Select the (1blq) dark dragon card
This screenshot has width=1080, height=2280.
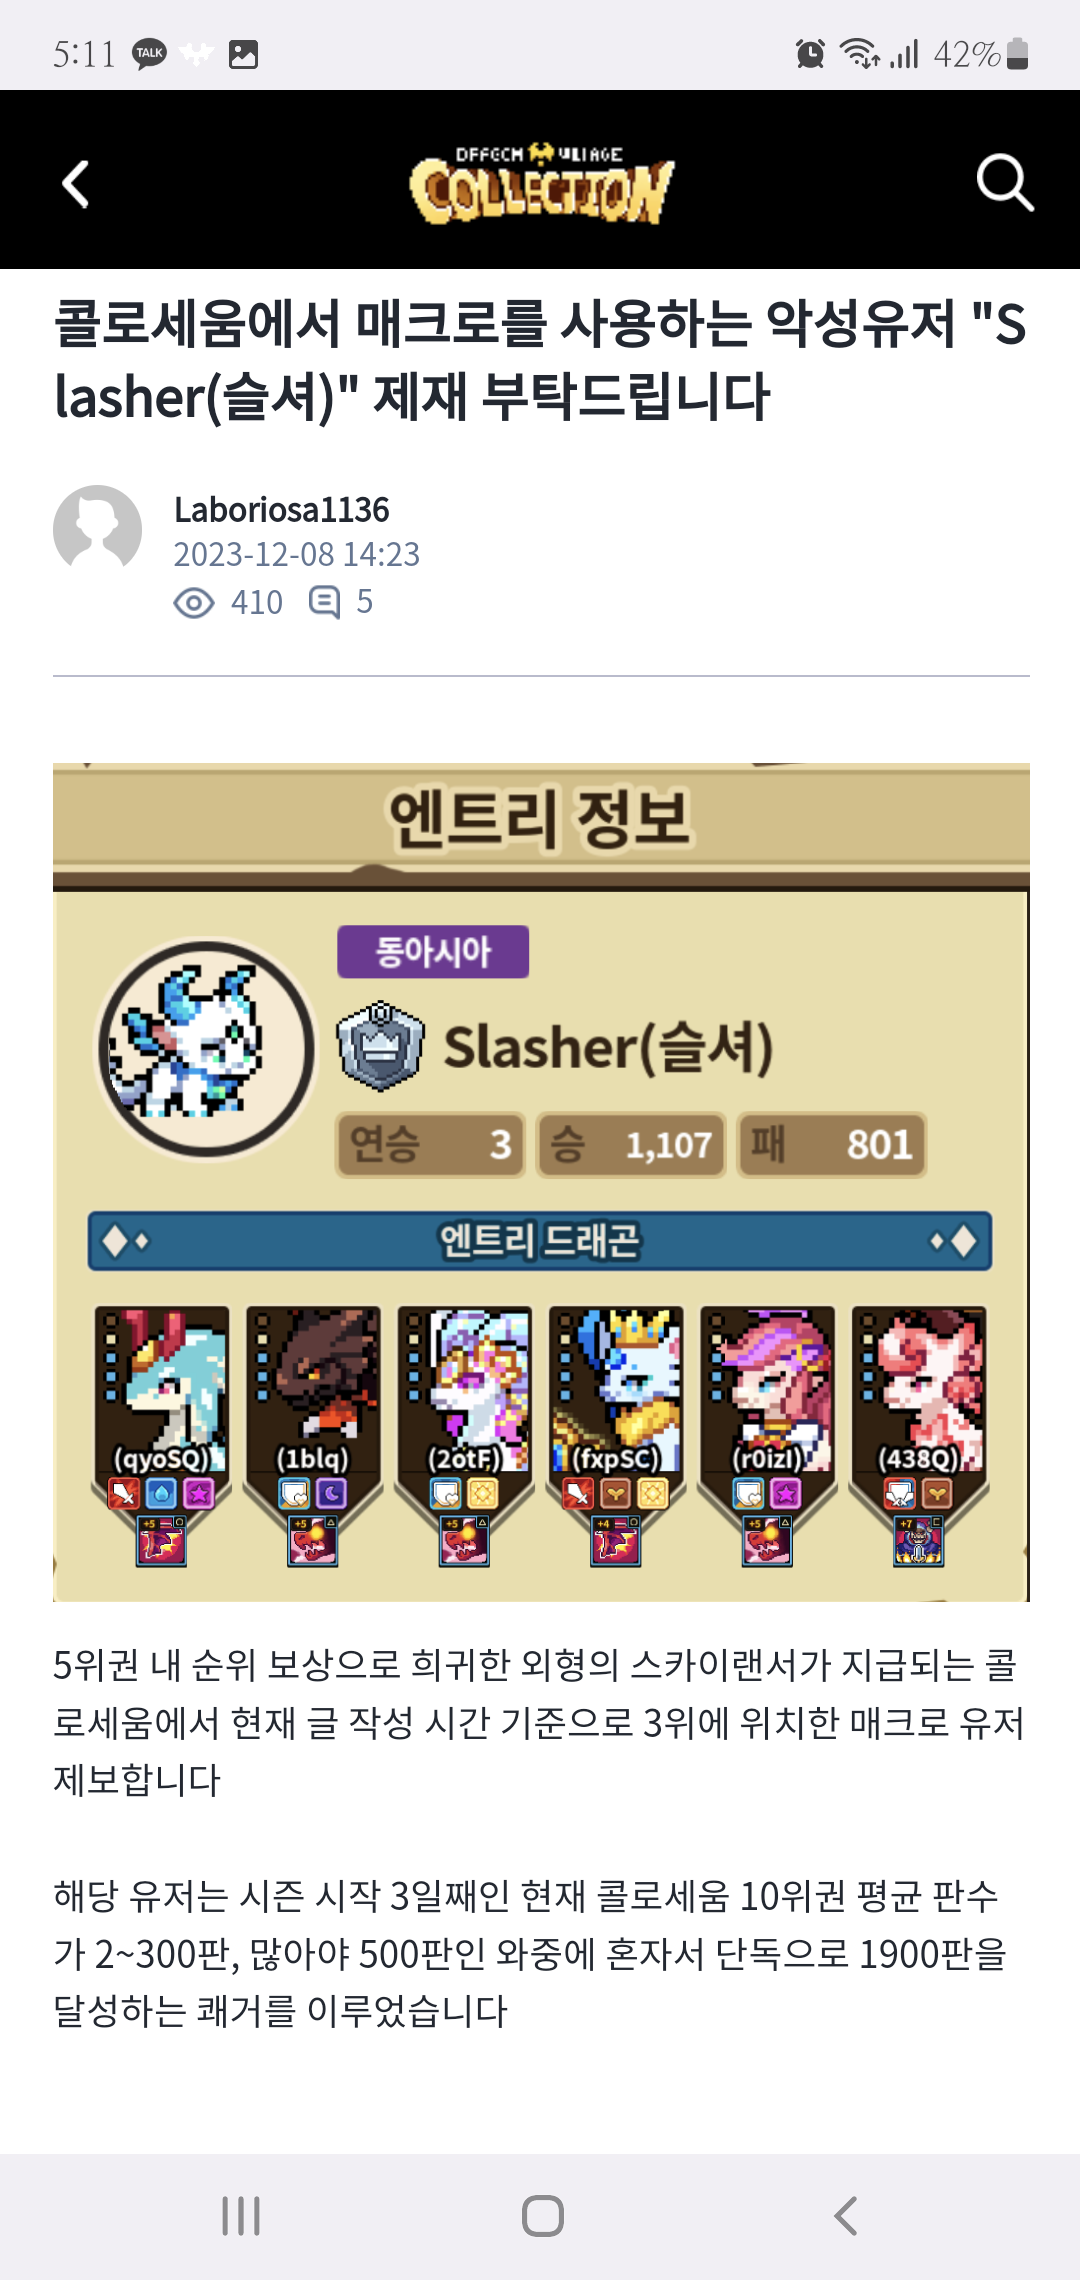(313, 1436)
